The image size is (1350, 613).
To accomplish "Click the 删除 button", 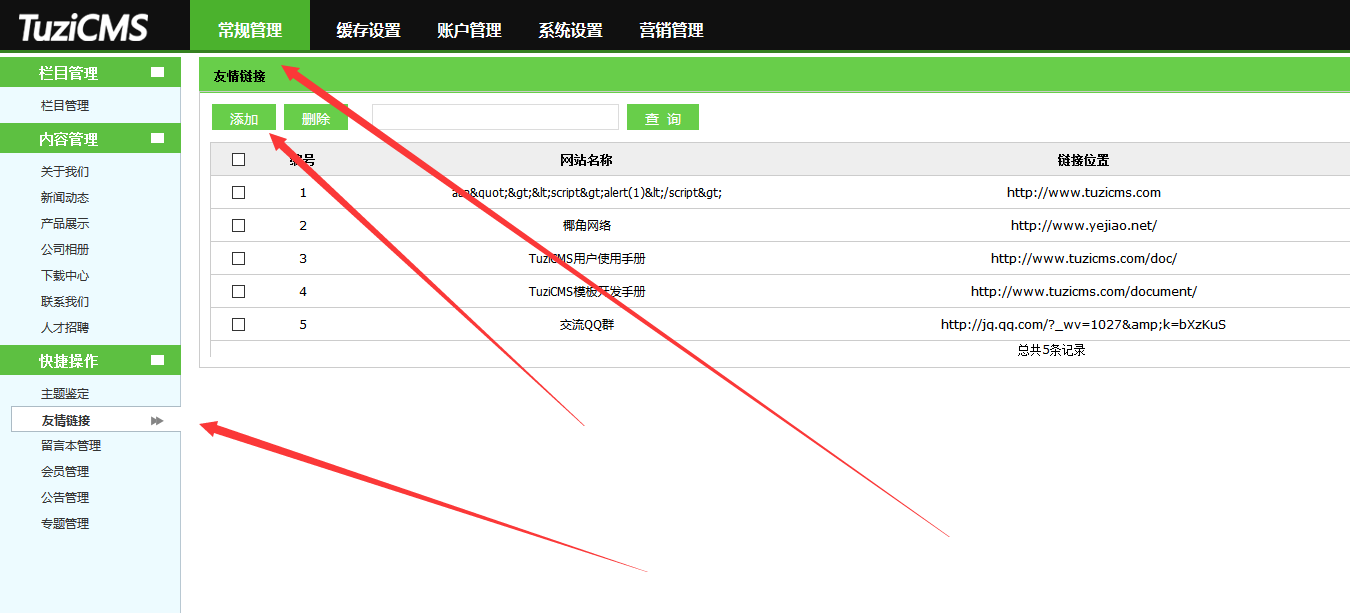I will click(x=316, y=118).
